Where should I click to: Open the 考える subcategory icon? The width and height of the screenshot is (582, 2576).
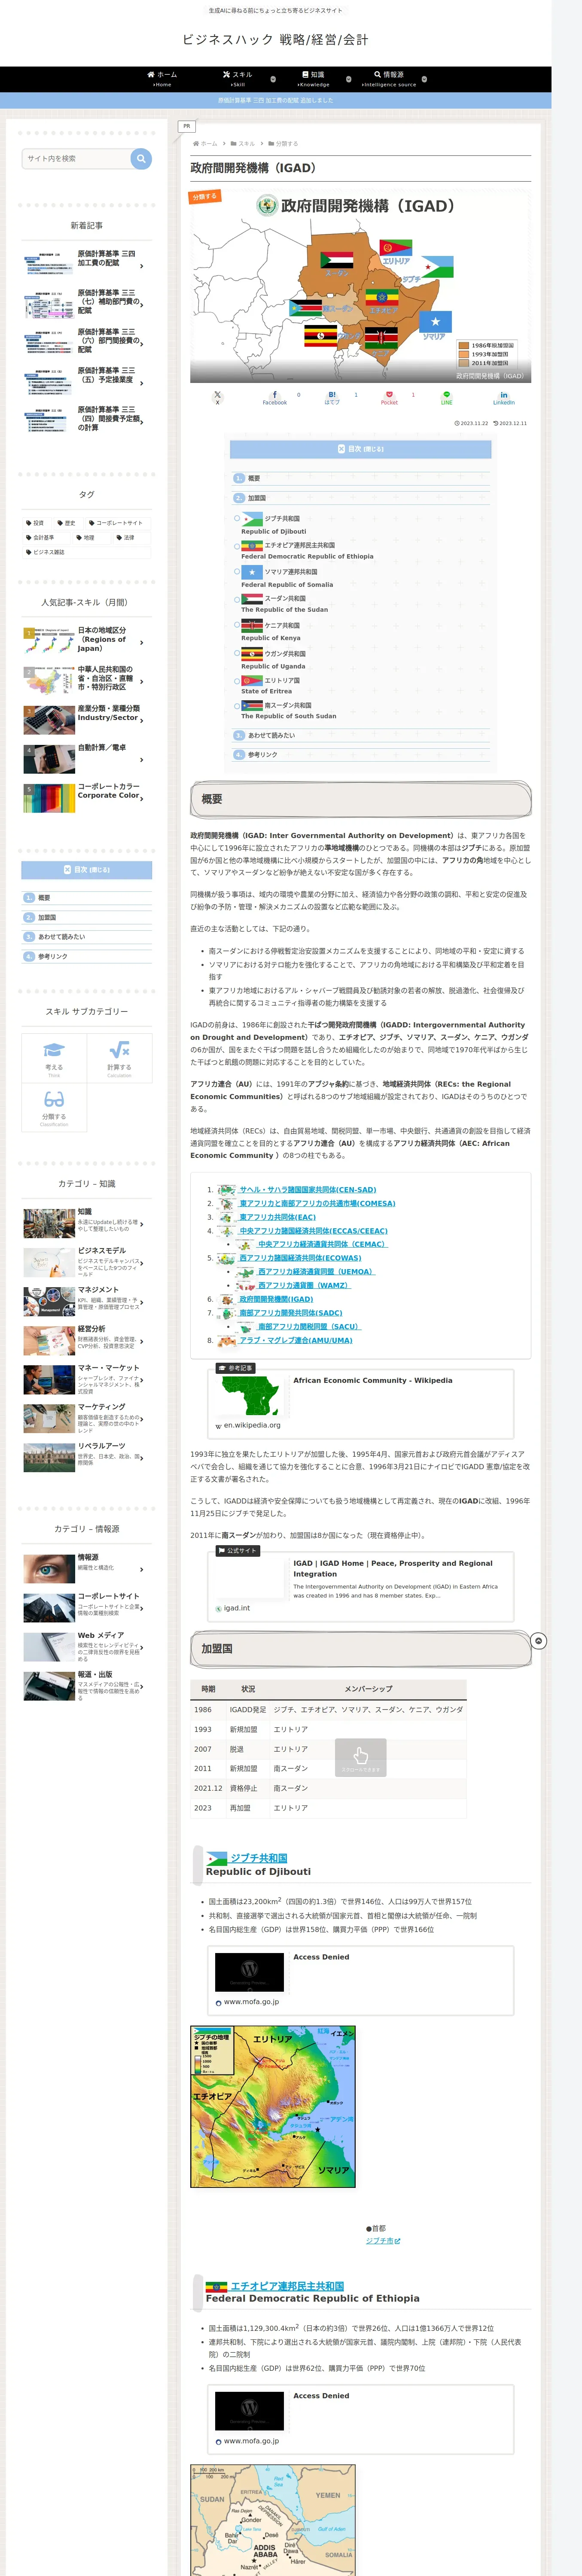54,1058
